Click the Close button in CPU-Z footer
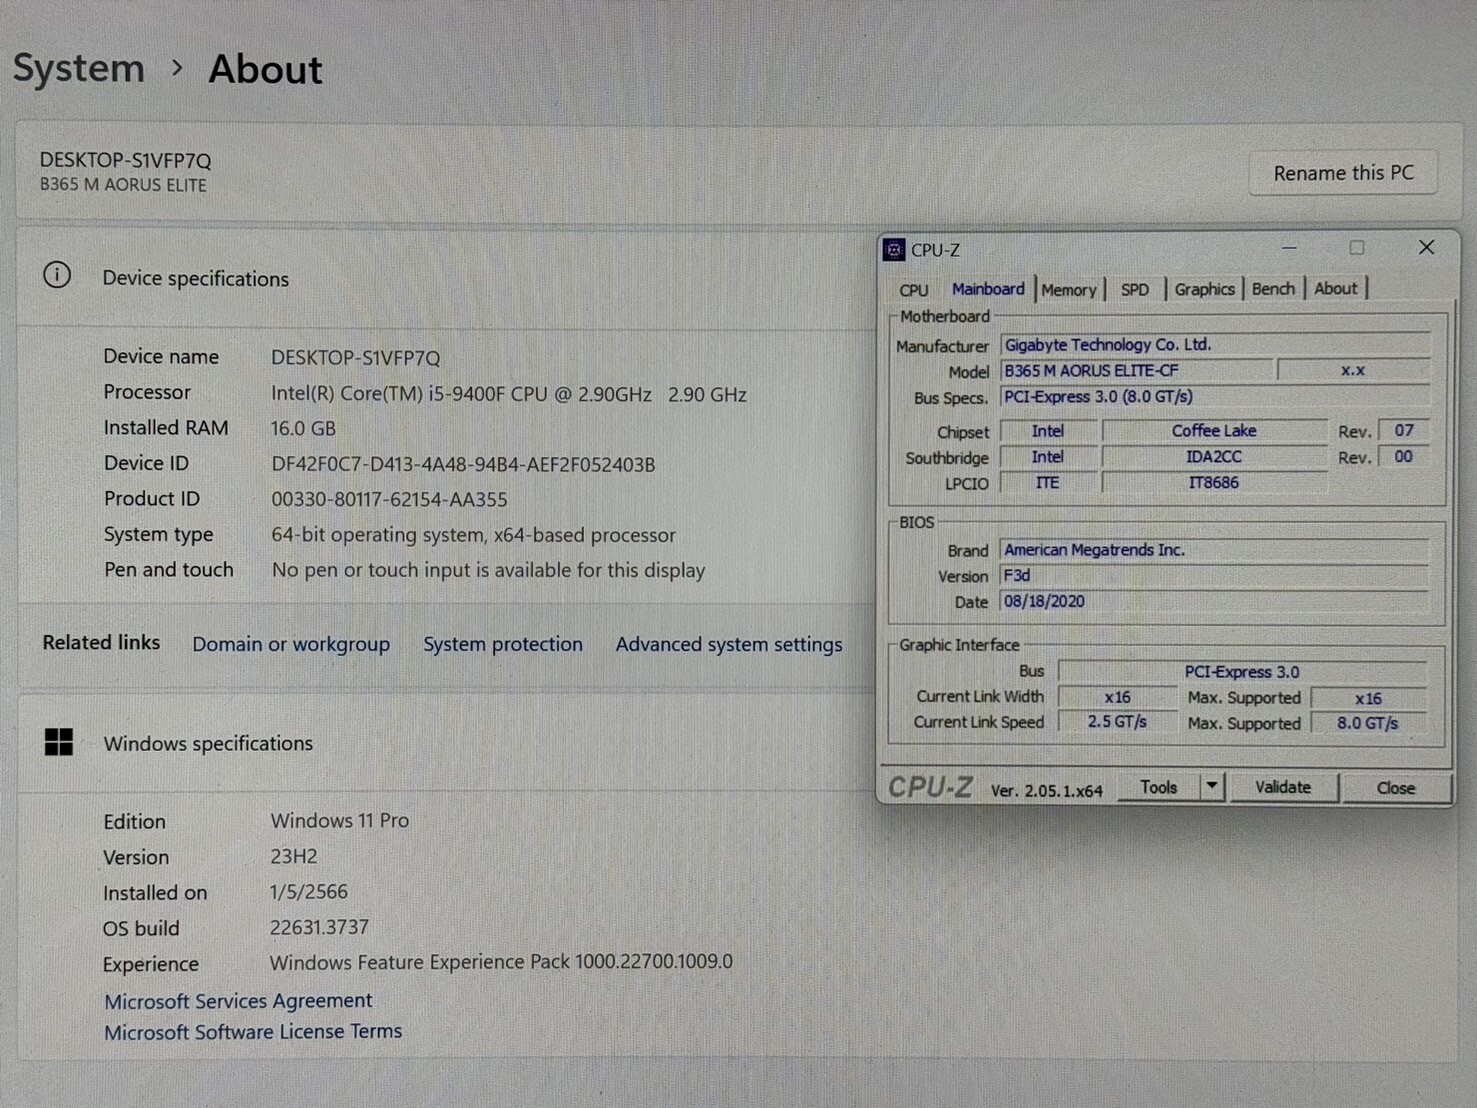1477x1108 pixels. [x=1395, y=788]
